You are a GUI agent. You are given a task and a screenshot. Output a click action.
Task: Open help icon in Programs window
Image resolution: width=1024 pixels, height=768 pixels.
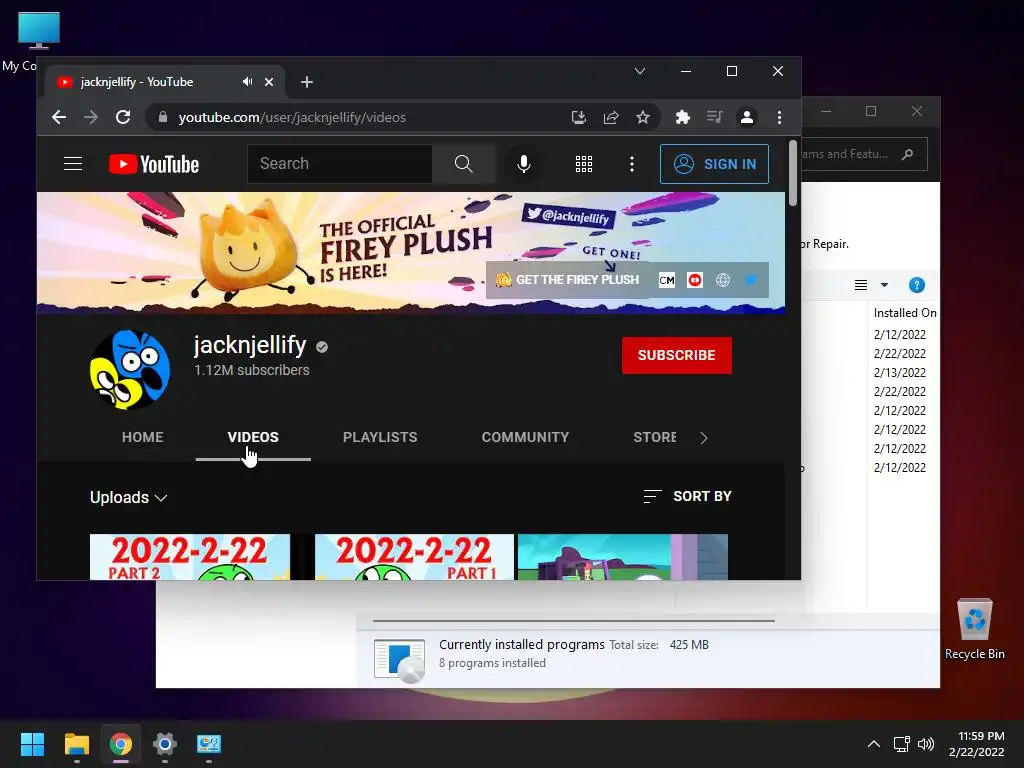(917, 285)
